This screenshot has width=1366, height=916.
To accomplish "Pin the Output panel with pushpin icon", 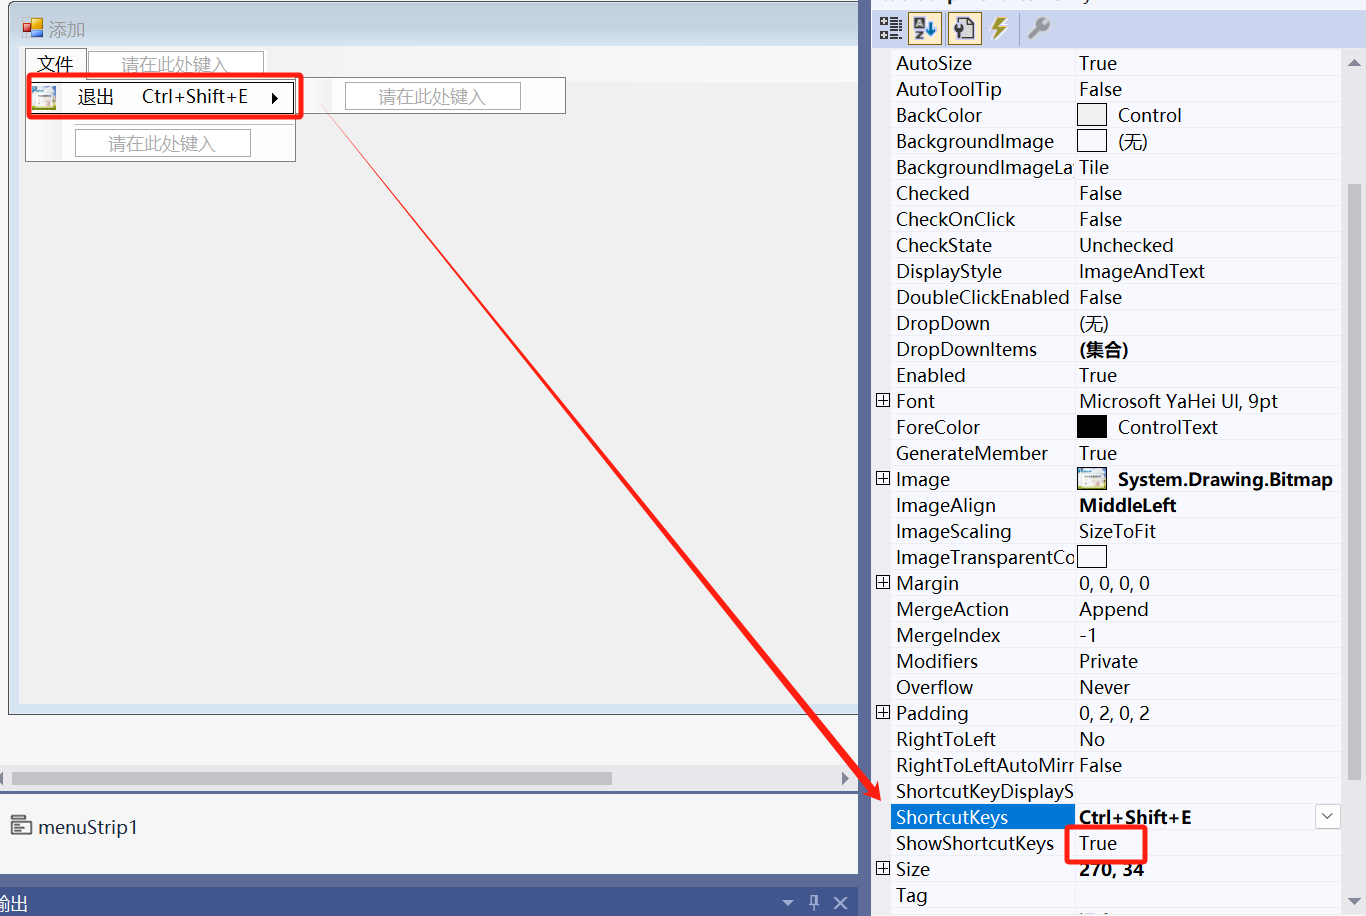I will pyautogui.click(x=814, y=902).
